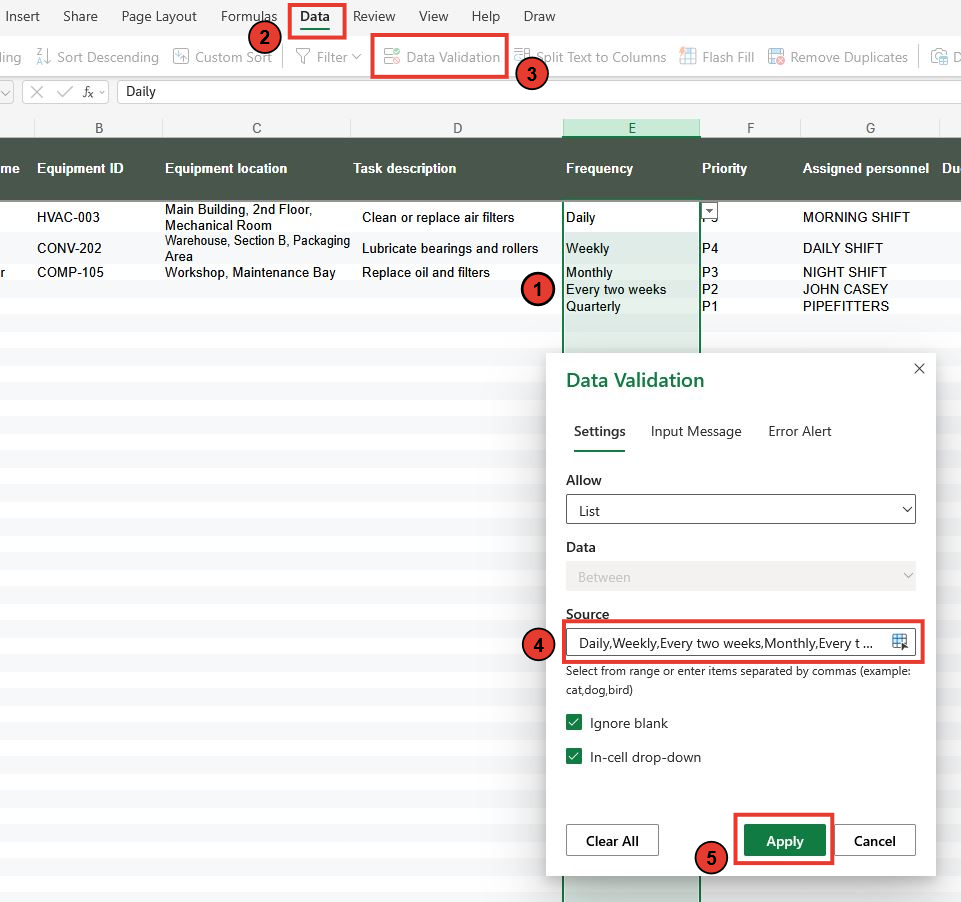Open the Formulas menu
This screenshot has height=902, width=961.
pyautogui.click(x=248, y=16)
